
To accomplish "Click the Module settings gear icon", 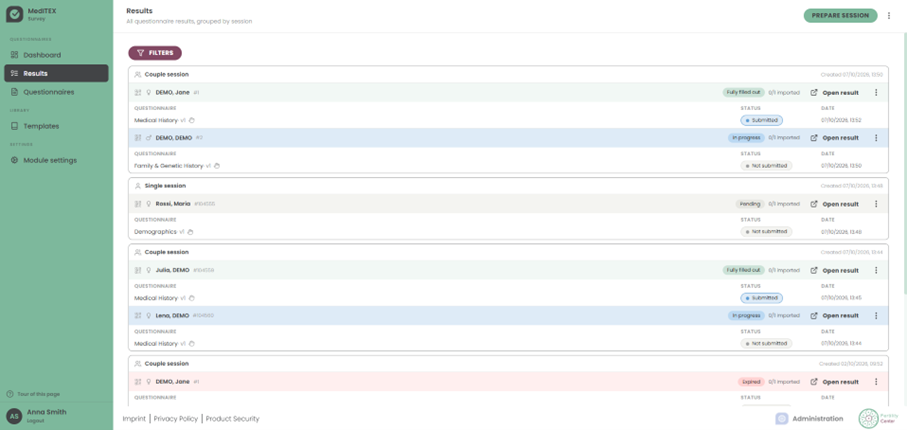I will coord(14,160).
